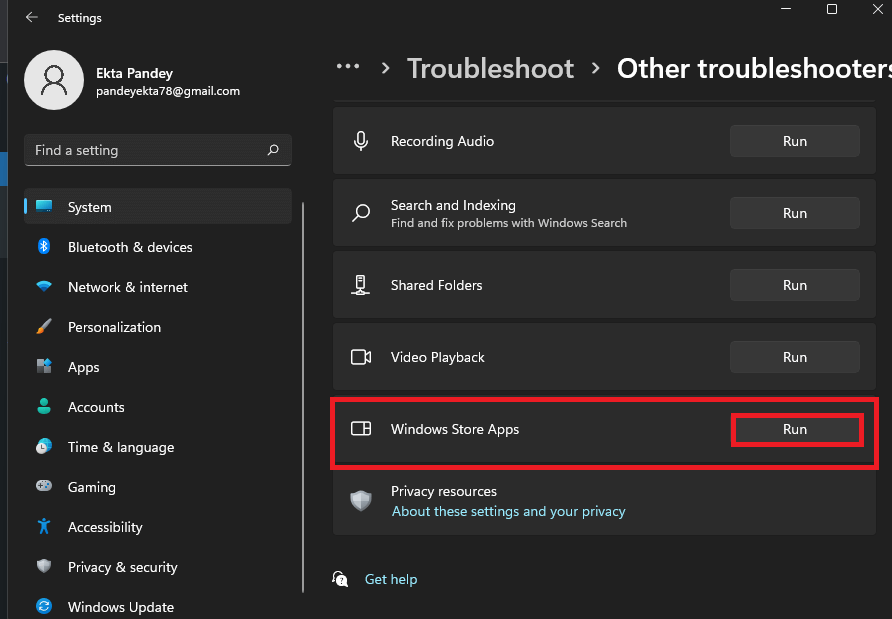Open System settings category

90,207
